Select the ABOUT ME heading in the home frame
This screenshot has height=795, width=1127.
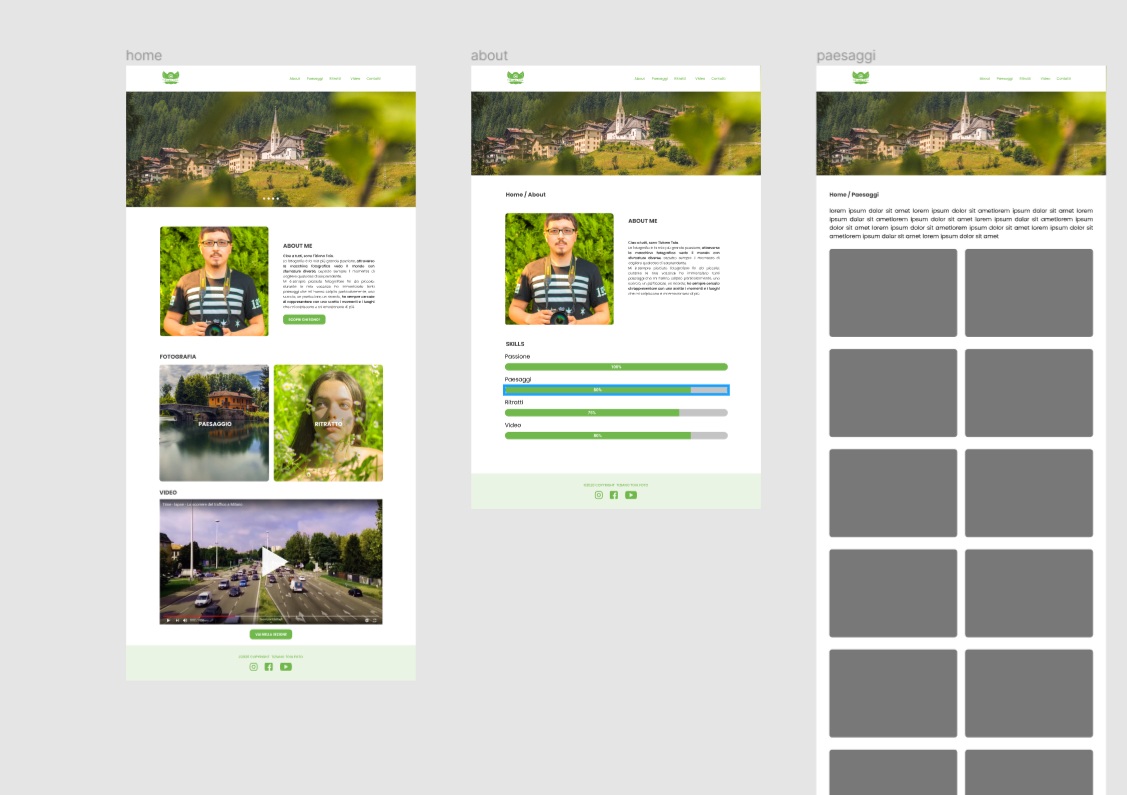coord(298,246)
